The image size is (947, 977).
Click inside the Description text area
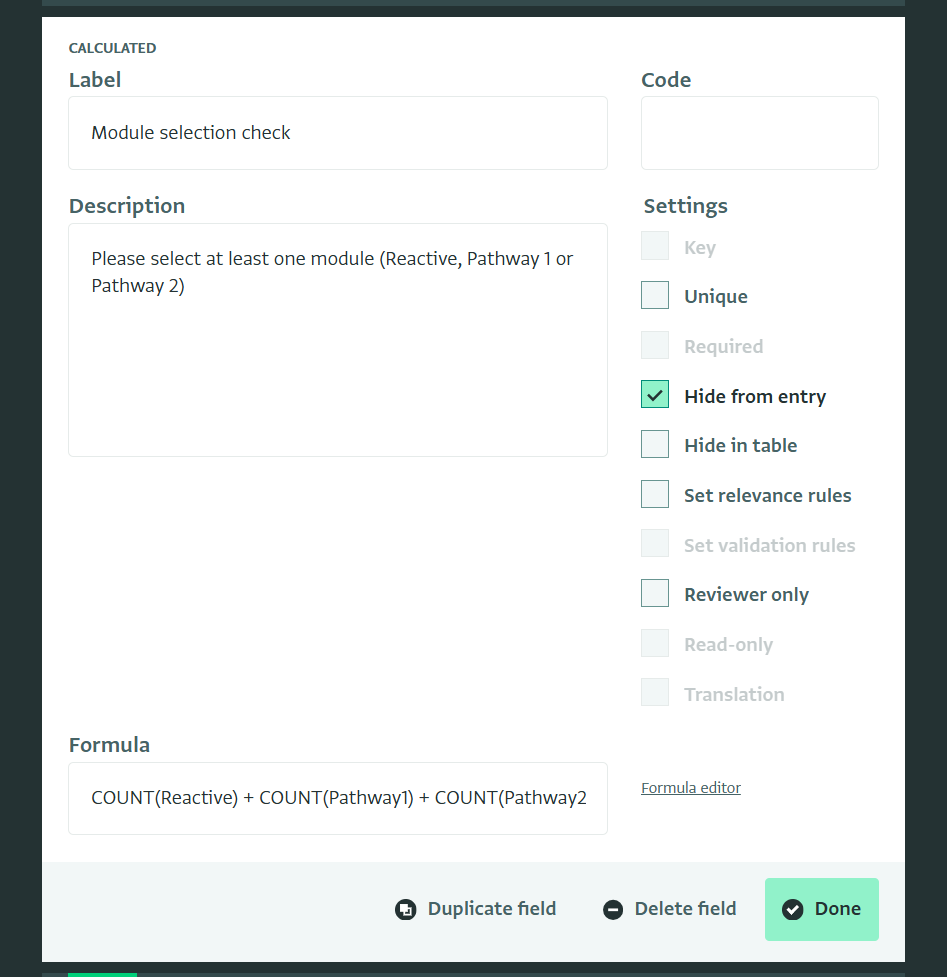click(x=337, y=340)
